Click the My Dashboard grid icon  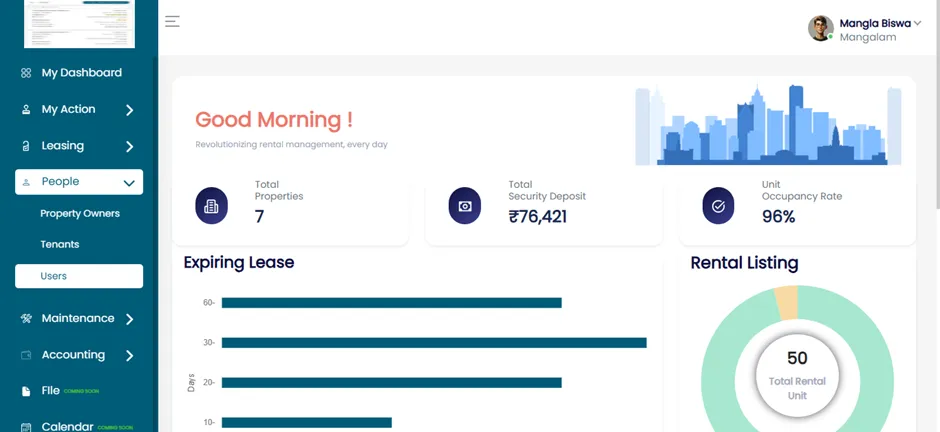[x=26, y=73]
